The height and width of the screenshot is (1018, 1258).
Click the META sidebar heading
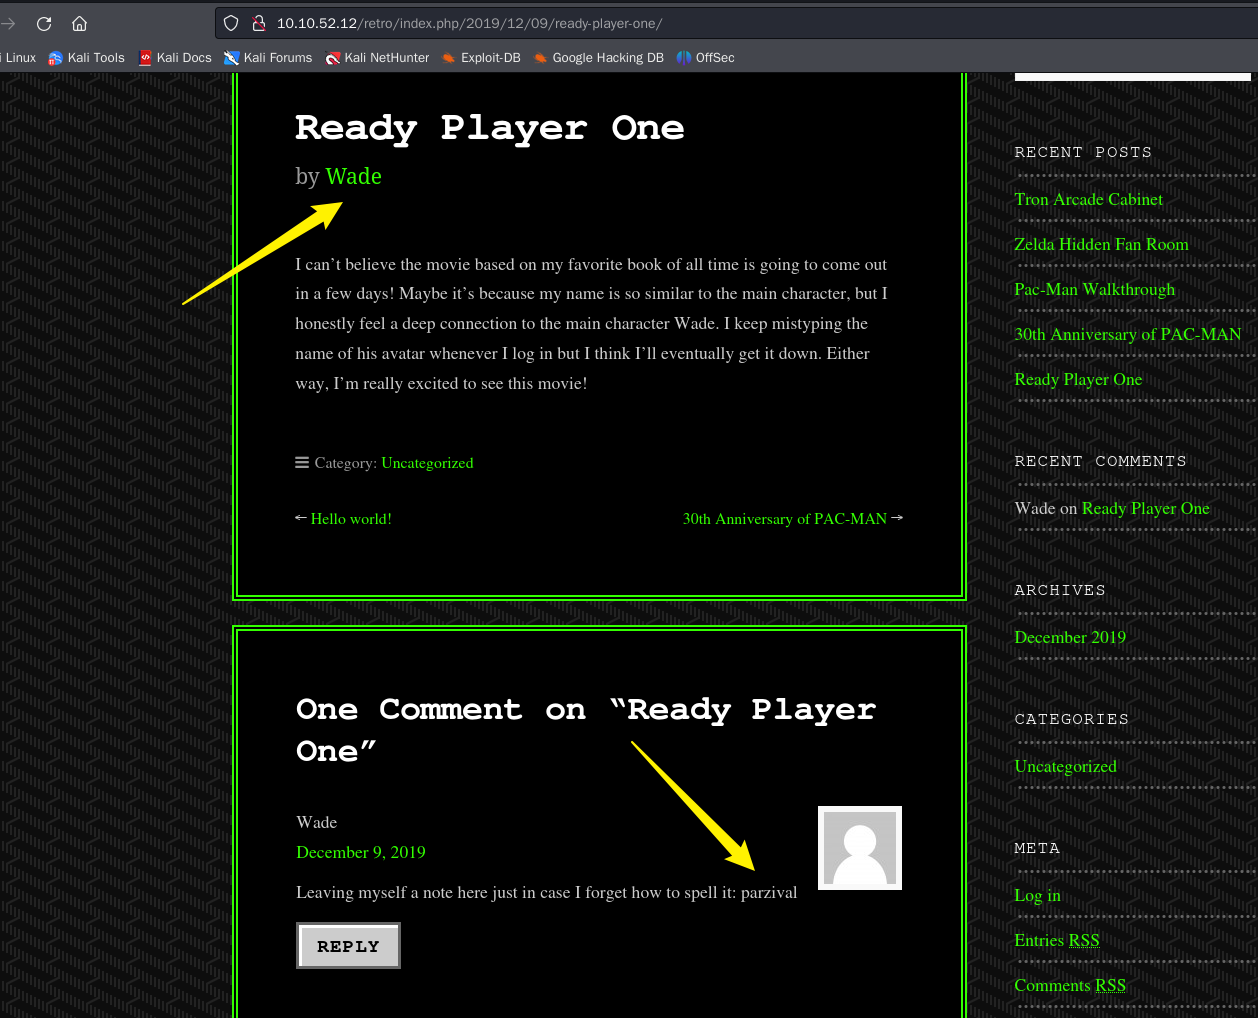point(1037,848)
